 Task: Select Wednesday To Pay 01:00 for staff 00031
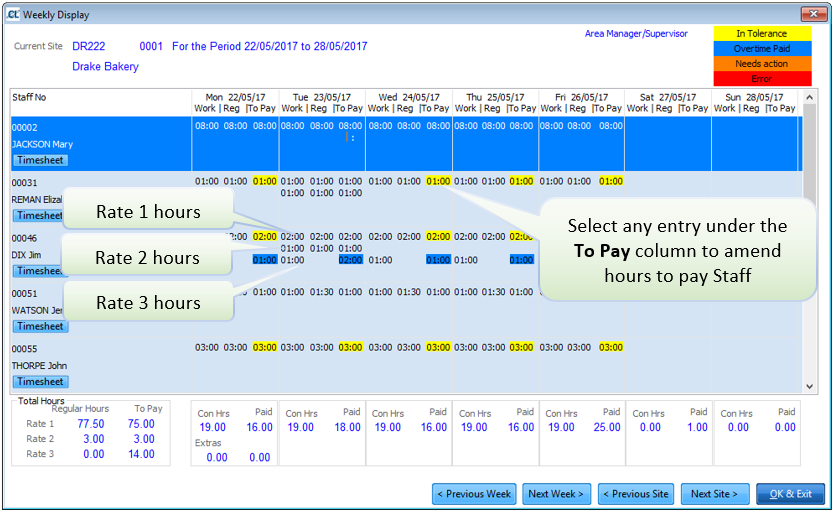(438, 181)
